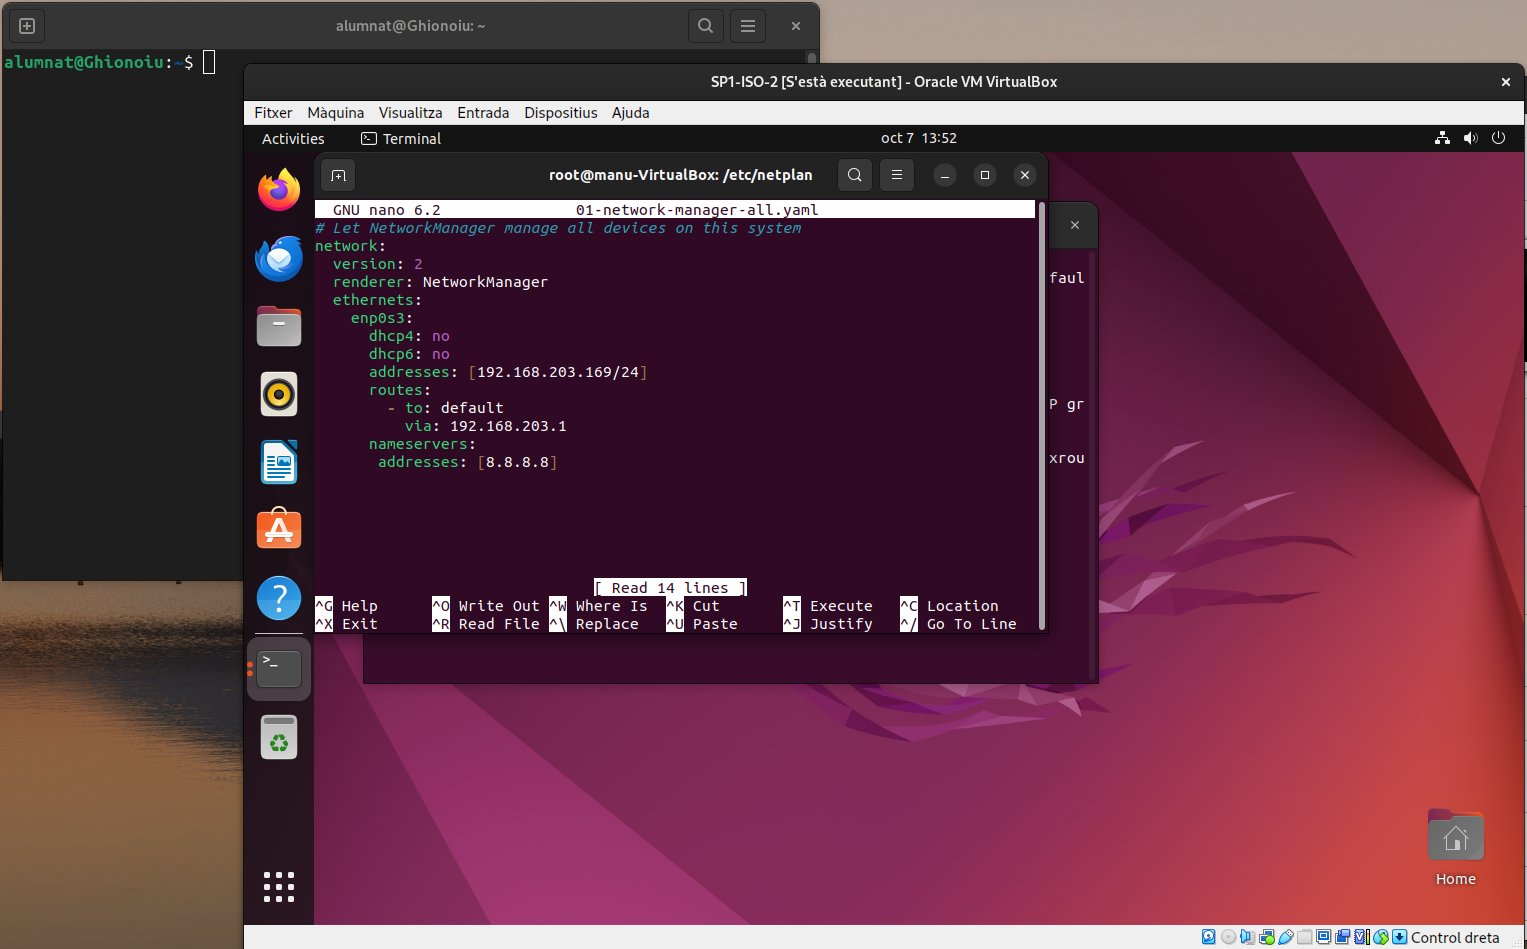Open Ubuntu Software store icon

point(279,529)
